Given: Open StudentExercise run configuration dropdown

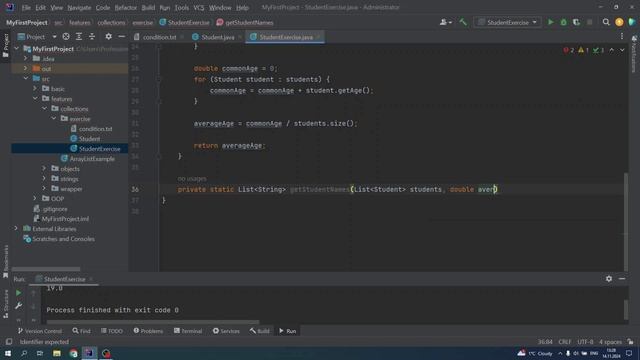Looking at the screenshot, I should pos(507,22).
